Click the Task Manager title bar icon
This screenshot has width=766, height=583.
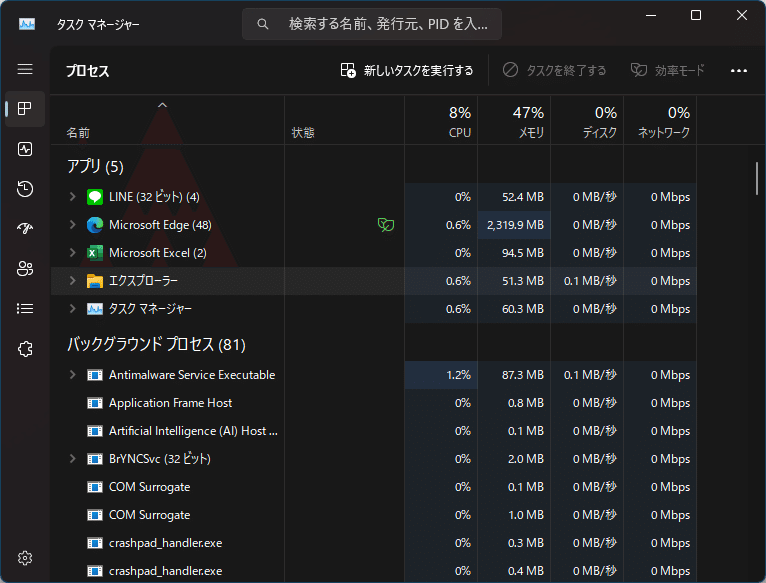27,24
